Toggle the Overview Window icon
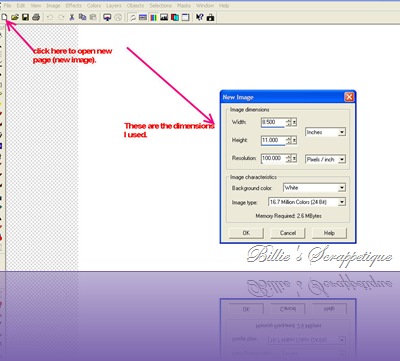The image size is (400, 361). tap(185, 17)
